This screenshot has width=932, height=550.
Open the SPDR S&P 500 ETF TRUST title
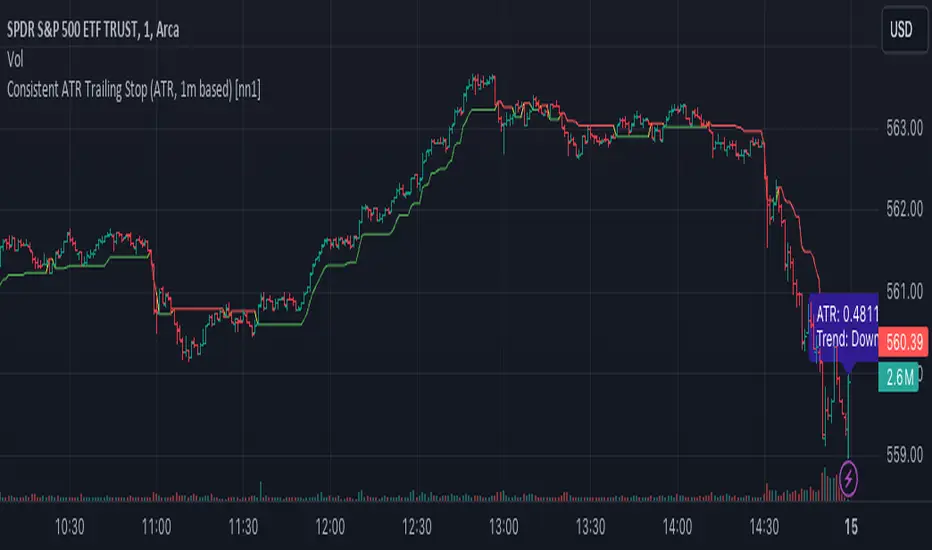click(93, 30)
